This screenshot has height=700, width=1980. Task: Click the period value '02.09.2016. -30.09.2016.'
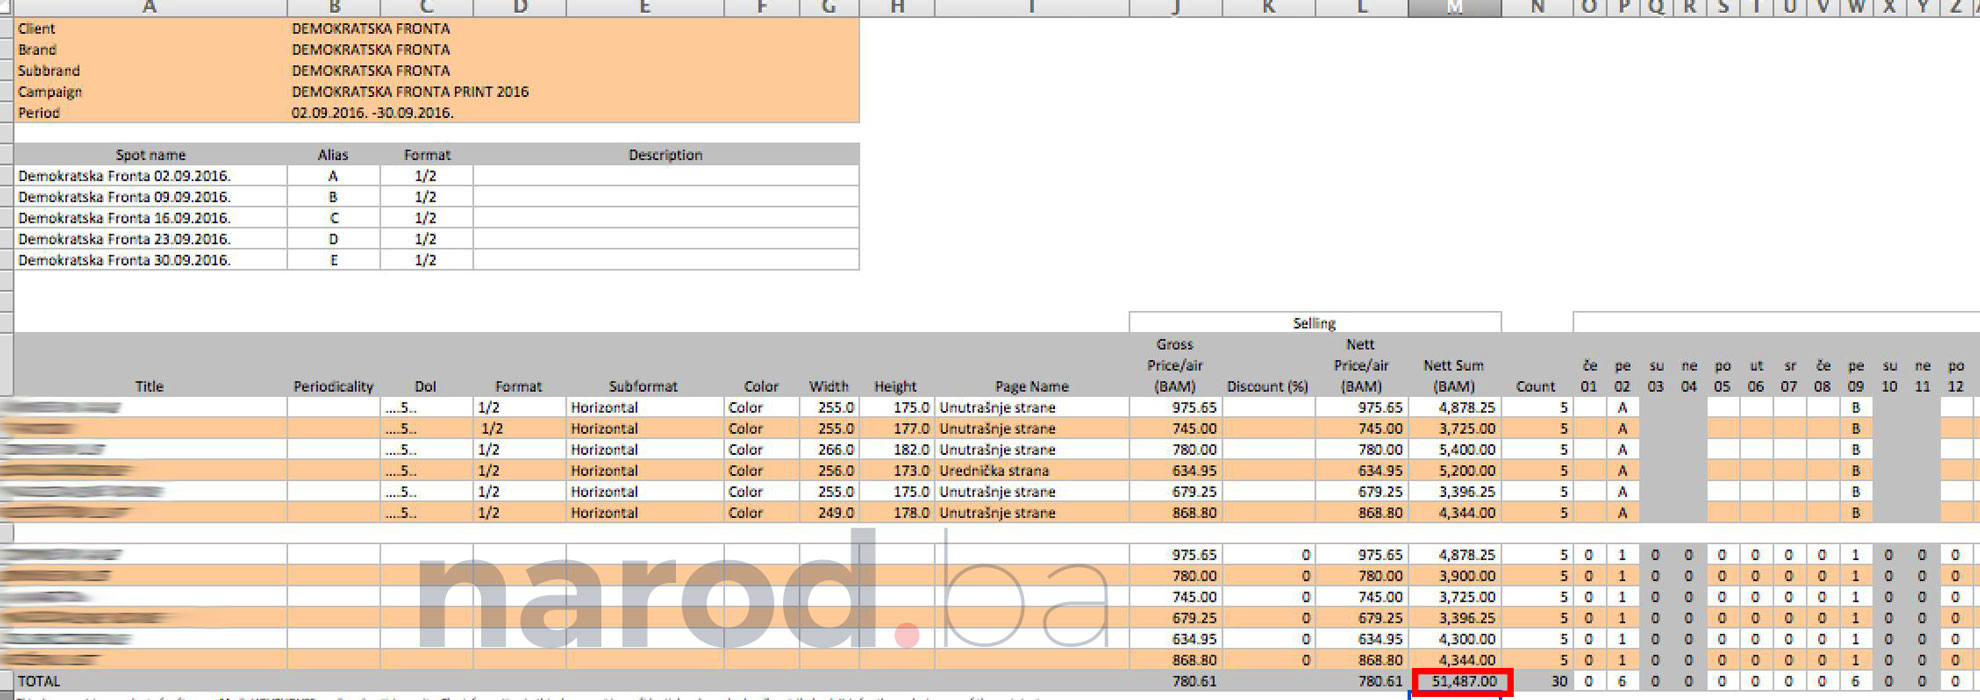point(373,113)
